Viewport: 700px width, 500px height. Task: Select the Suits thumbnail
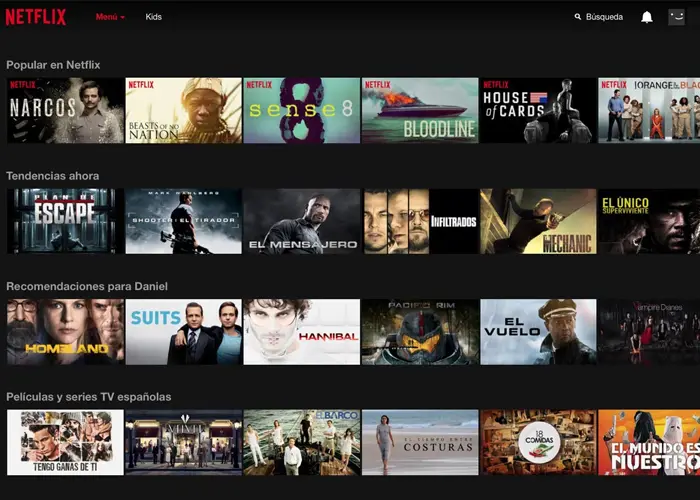pyautogui.click(x=183, y=332)
